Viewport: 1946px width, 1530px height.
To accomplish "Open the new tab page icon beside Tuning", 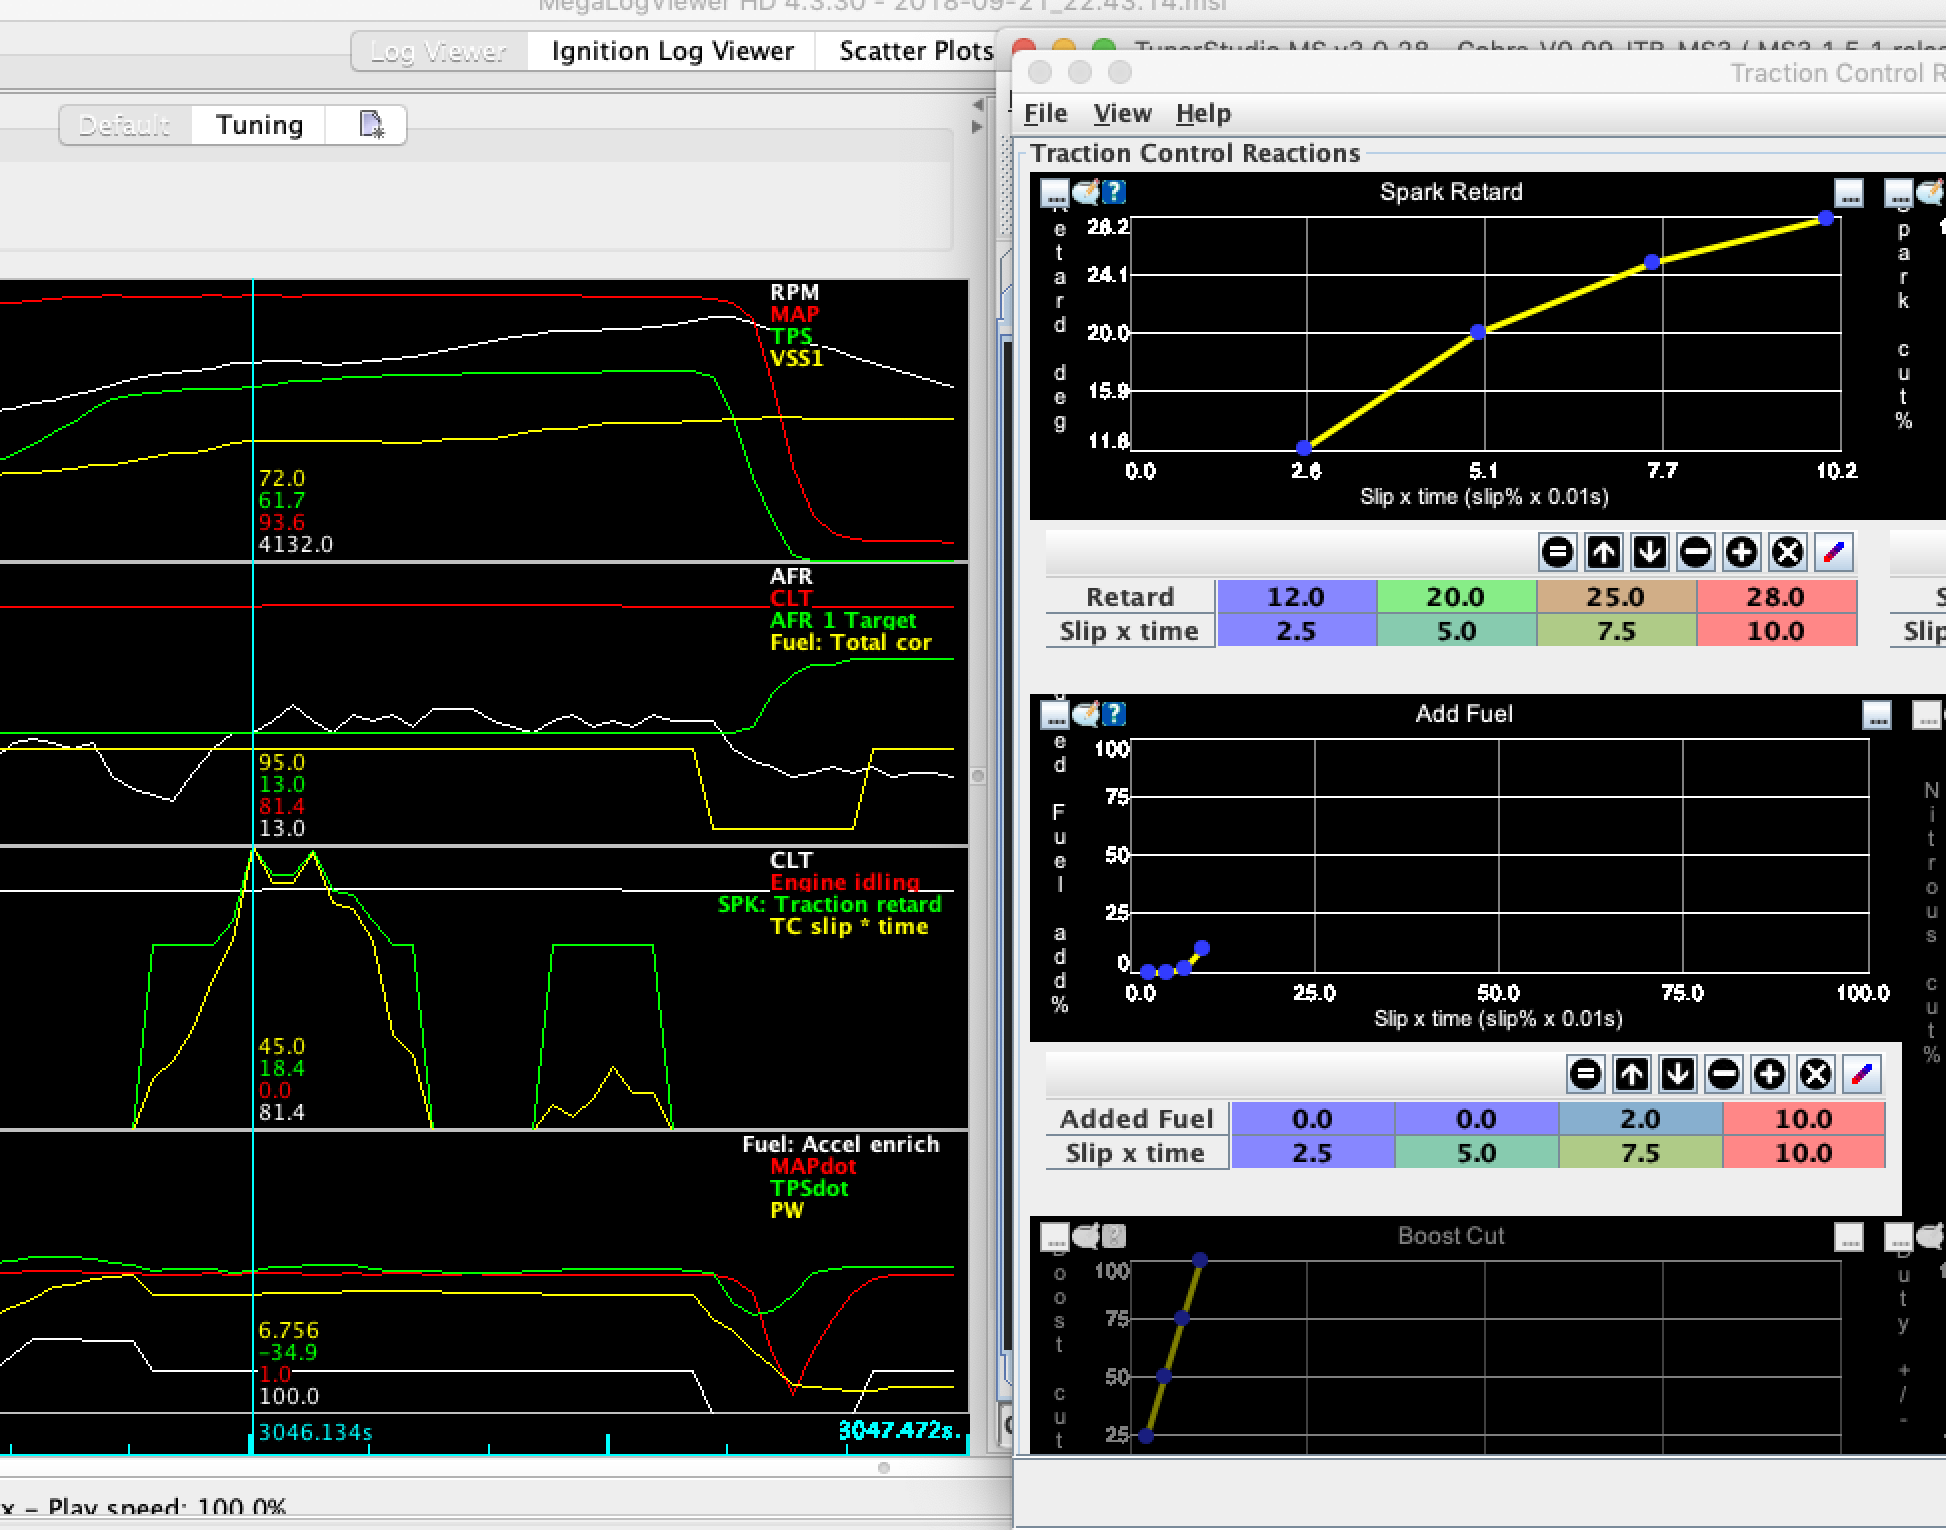I will [x=371, y=125].
